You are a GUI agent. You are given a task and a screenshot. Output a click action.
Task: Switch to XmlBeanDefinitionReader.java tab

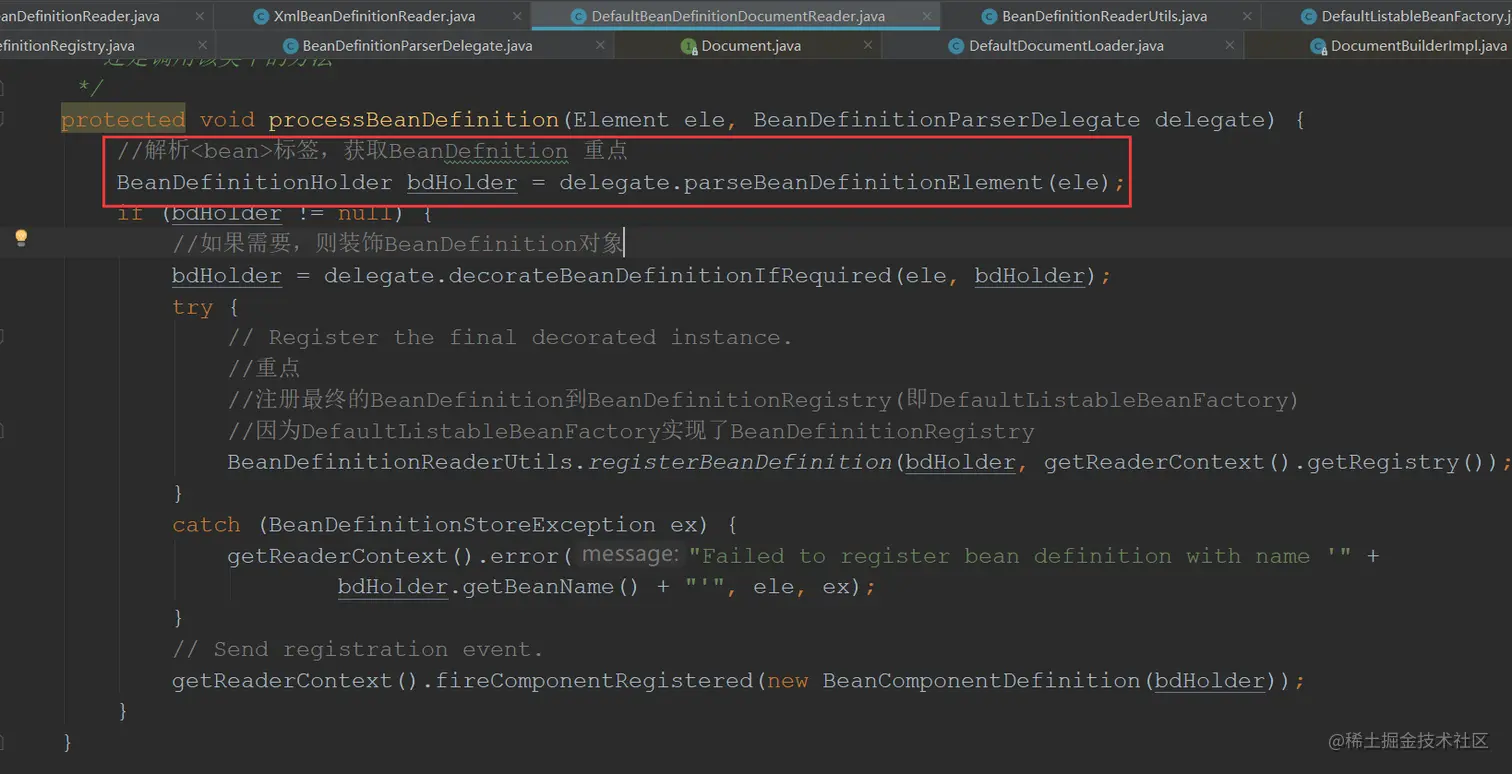pyautogui.click(x=373, y=16)
